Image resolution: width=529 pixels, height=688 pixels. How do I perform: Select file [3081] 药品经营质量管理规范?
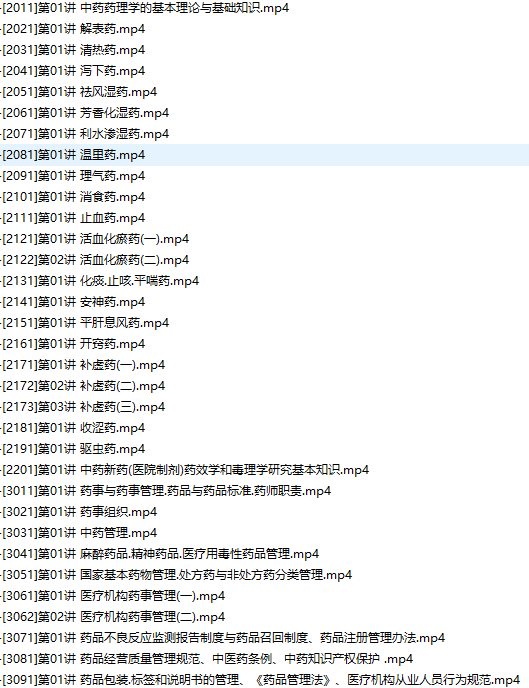tap(207, 659)
